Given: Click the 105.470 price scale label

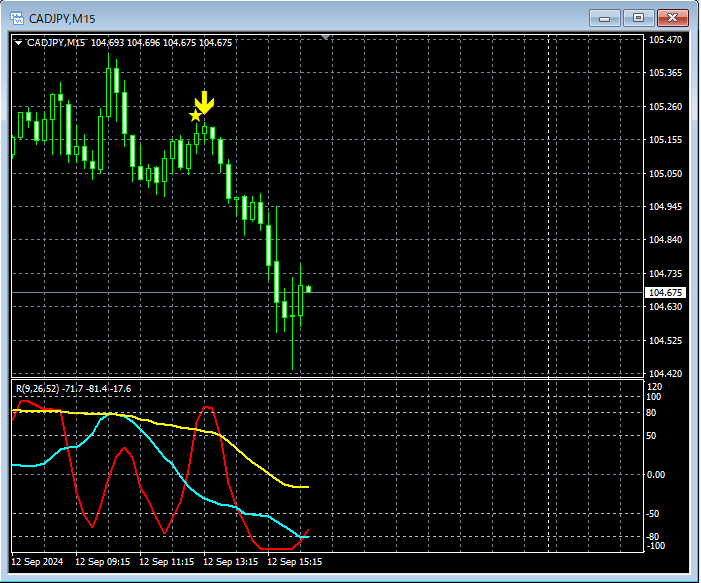Looking at the screenshot, I should pyautogui.click(x=665, y=40).
